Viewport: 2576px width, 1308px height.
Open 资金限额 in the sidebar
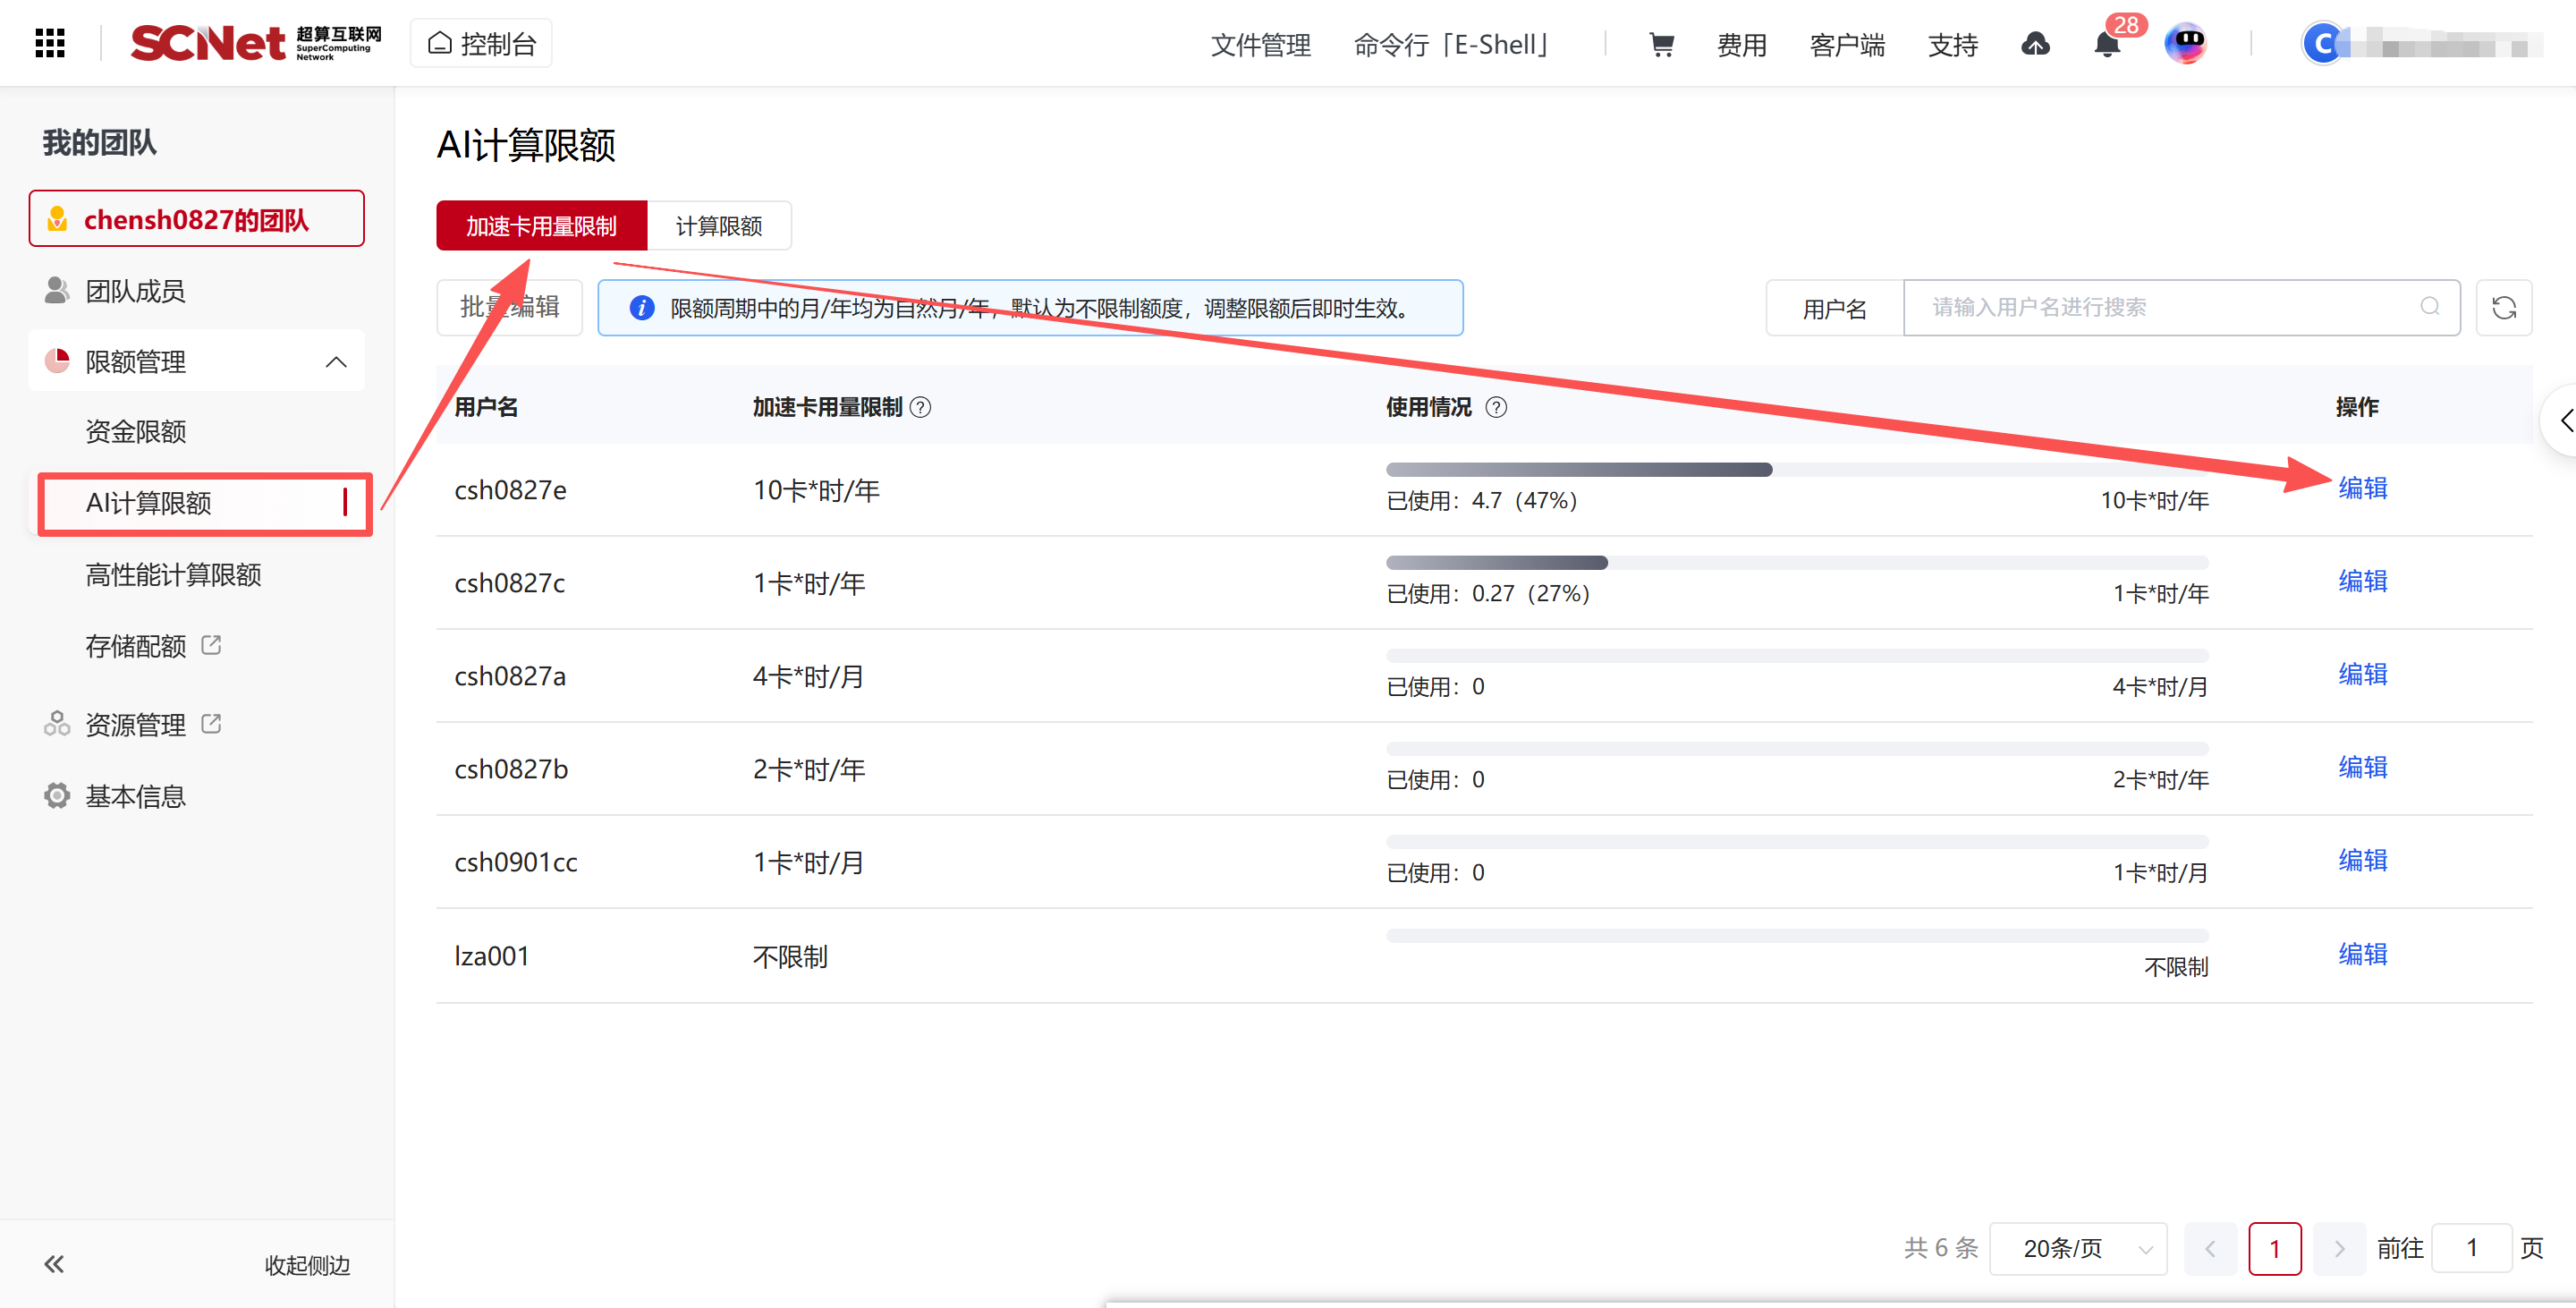[x=136, y=432]
